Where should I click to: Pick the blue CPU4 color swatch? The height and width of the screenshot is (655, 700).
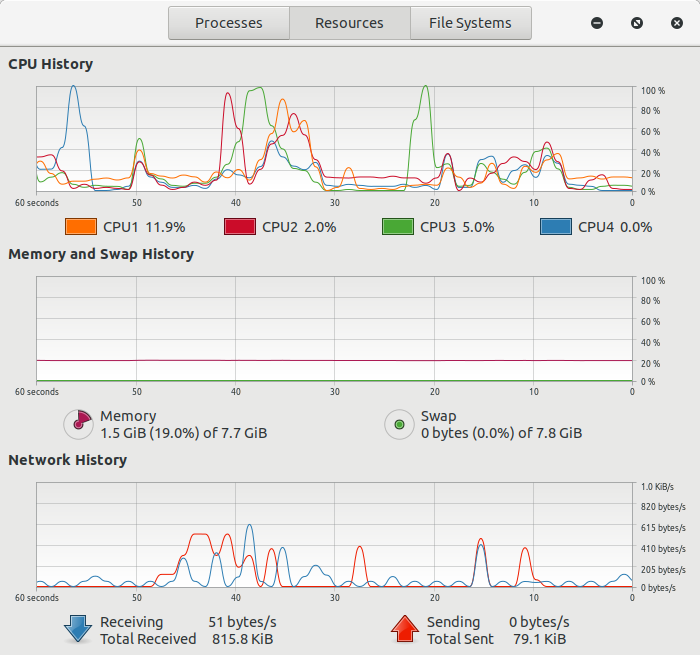point(556,227)
